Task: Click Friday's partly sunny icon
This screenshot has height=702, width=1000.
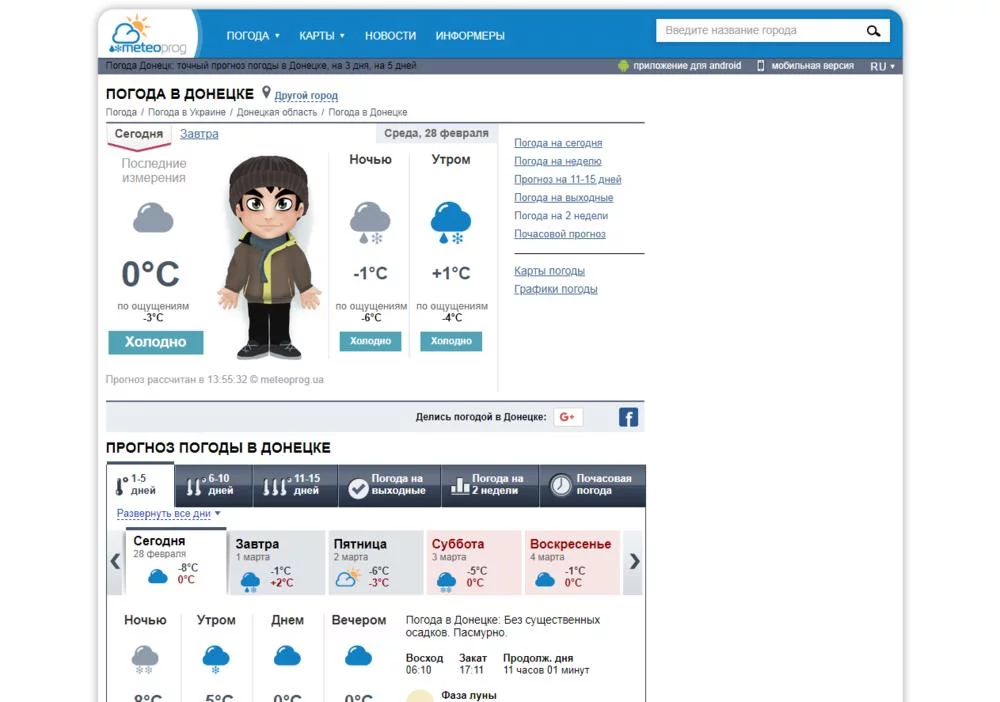Action: [348, 578]
